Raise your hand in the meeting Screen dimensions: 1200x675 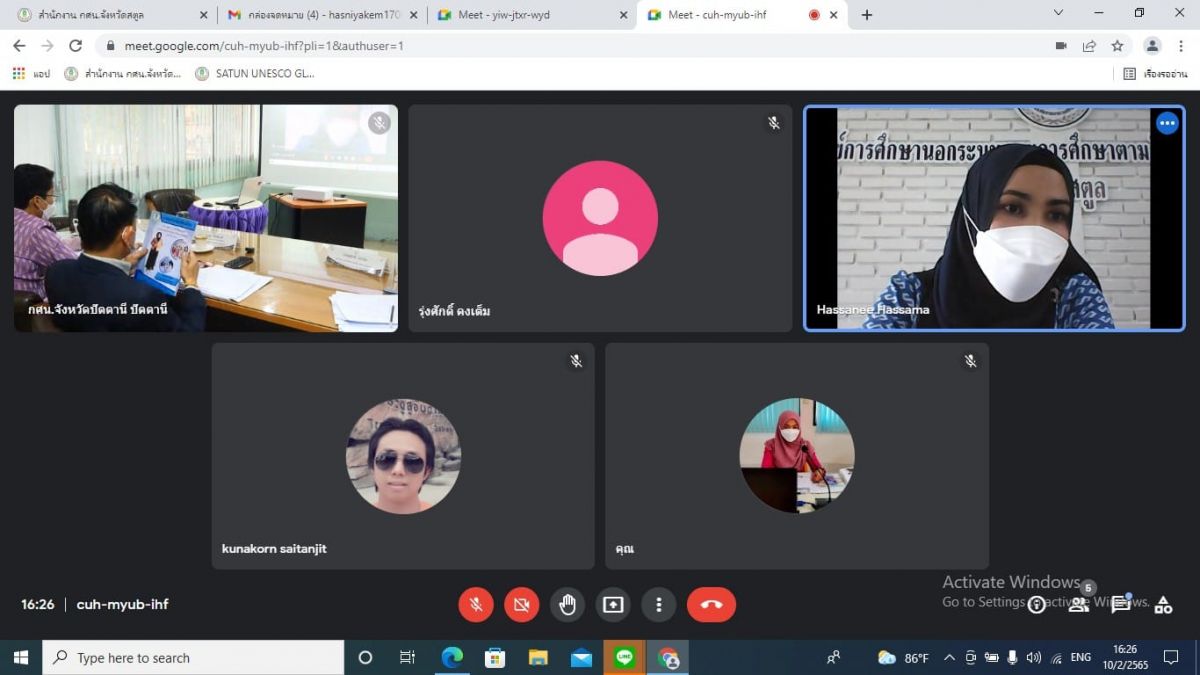(567, 604)
